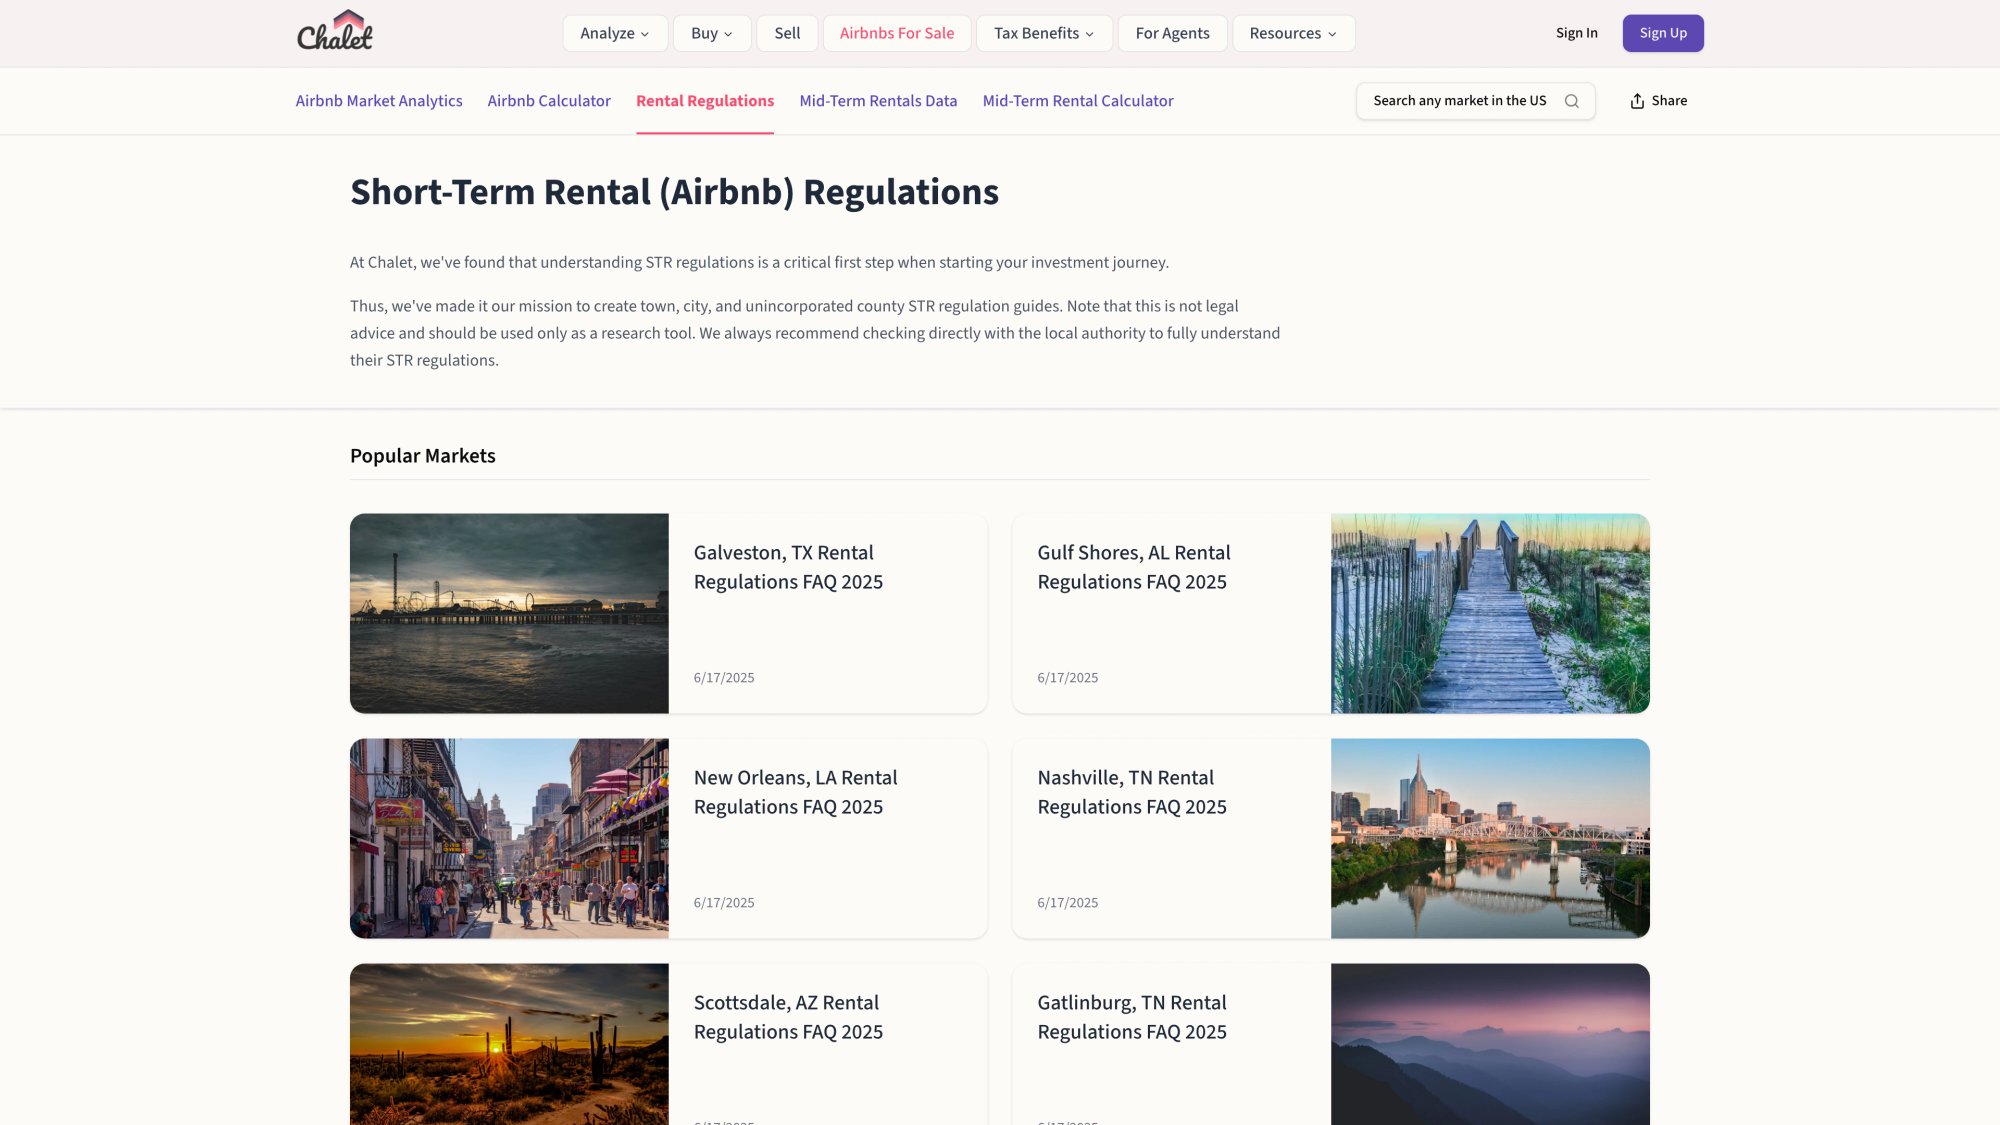This screenshot has height=1125, width=2000.
Task: Switch to the Airbnb Market Analytics tab
Action: [x=378, y=101]
